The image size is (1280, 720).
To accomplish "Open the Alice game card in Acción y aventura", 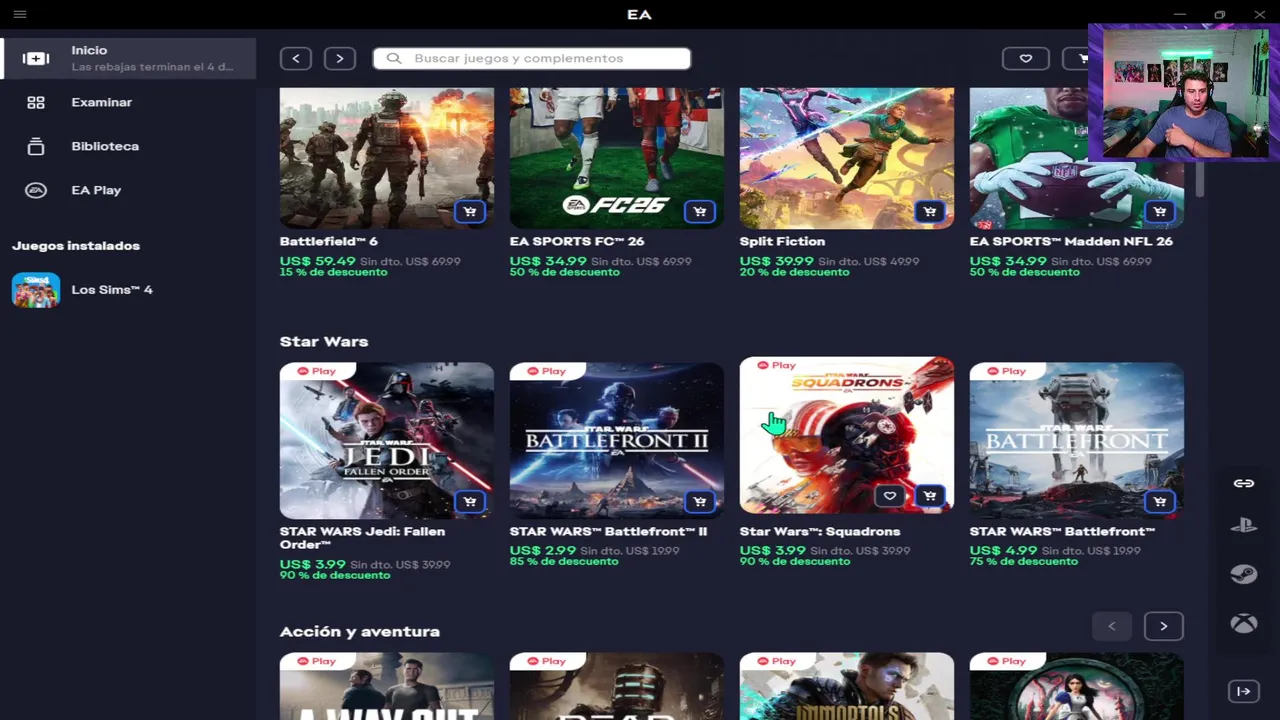I will tap(1077, 686).
